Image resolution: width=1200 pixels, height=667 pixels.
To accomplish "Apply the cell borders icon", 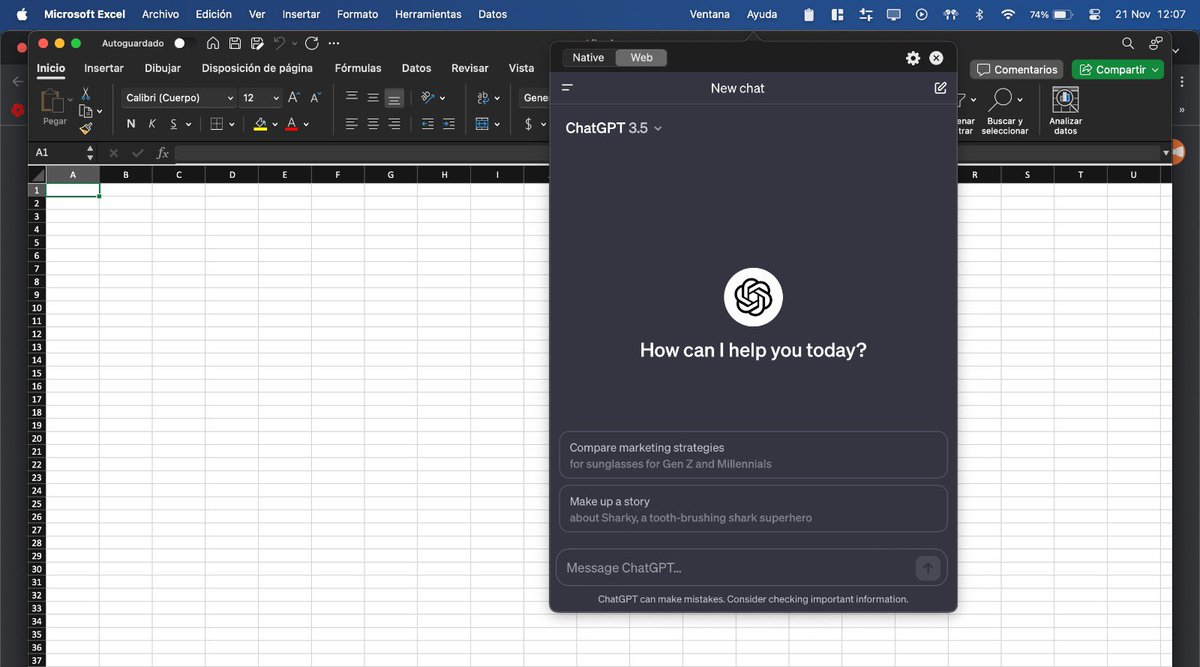I will 217,124.
